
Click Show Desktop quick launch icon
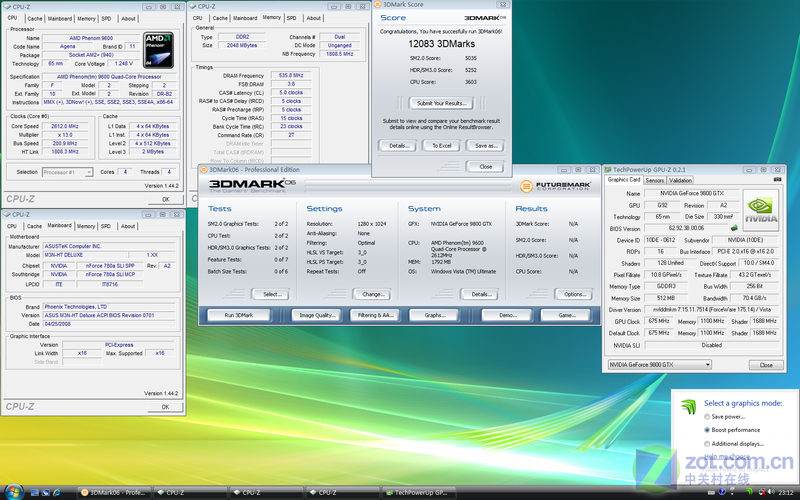click(x=35, y=492)
